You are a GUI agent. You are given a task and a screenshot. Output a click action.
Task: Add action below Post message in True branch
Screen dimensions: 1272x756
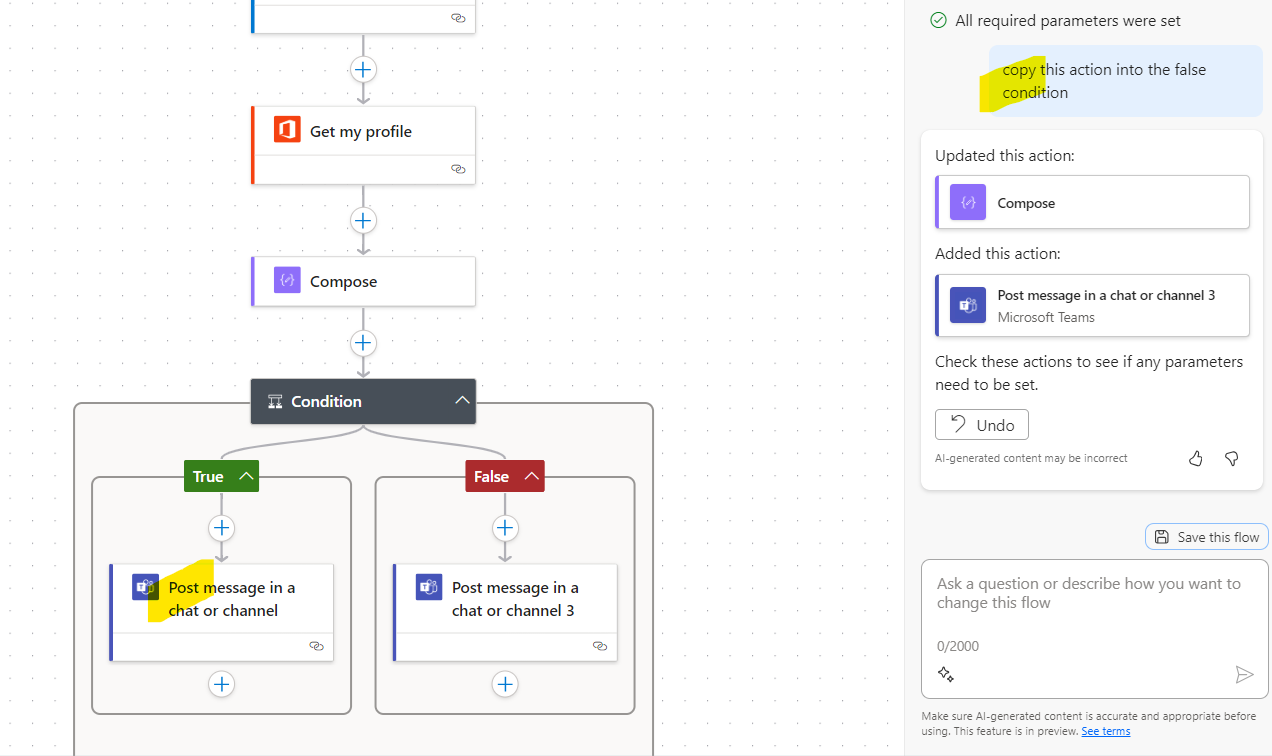point(222,684)
